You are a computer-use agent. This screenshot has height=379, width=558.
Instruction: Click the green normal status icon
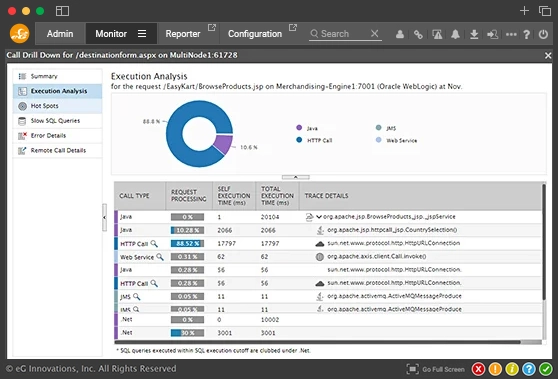(546, 369)
